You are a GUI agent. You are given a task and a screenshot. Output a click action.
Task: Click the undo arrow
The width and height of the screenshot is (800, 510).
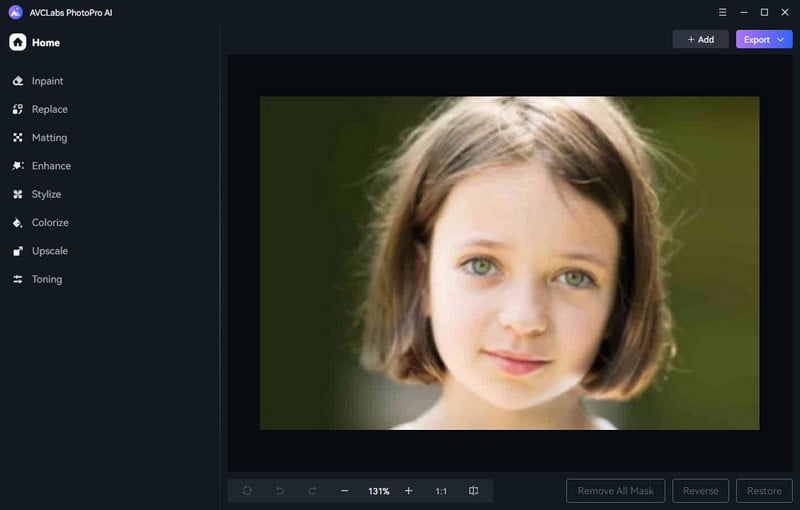click(280, 491)
